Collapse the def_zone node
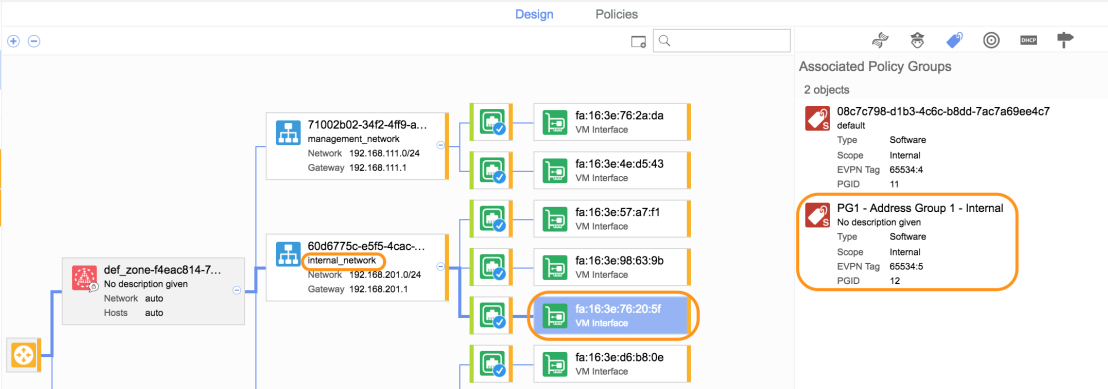Image resolution: width=1108 pixels, height=389 pixels. point(237,290)
